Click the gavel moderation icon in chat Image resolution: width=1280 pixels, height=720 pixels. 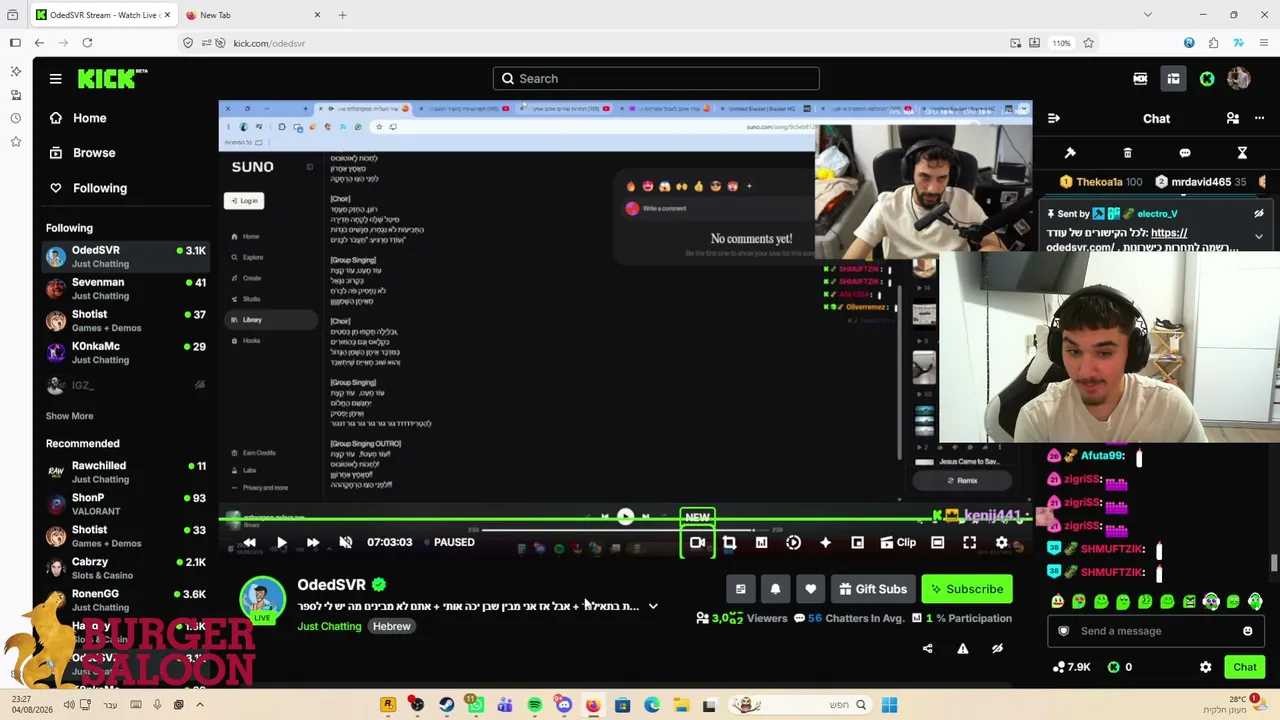point(1070,153)
